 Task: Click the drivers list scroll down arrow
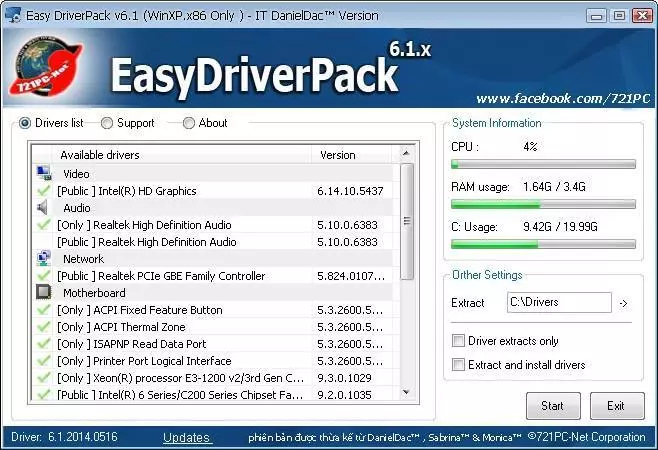tap(406, 392)
